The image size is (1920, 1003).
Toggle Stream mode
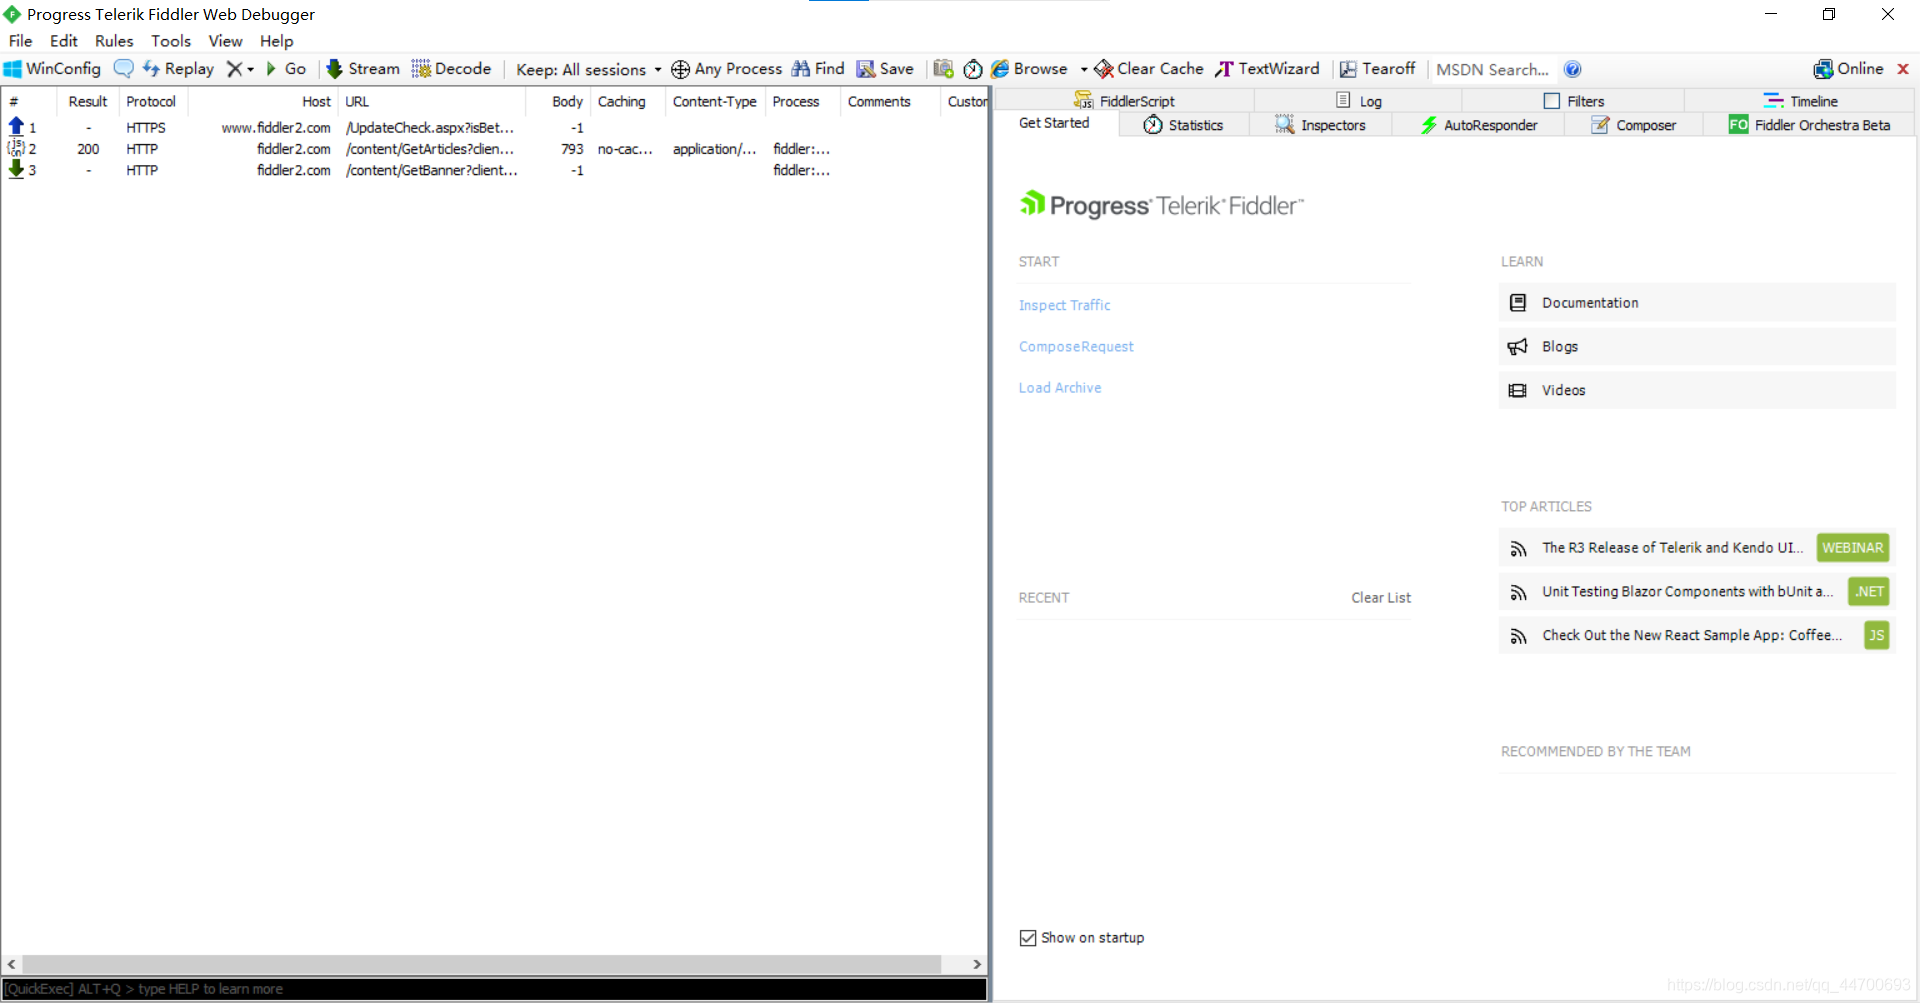point(363,69)
